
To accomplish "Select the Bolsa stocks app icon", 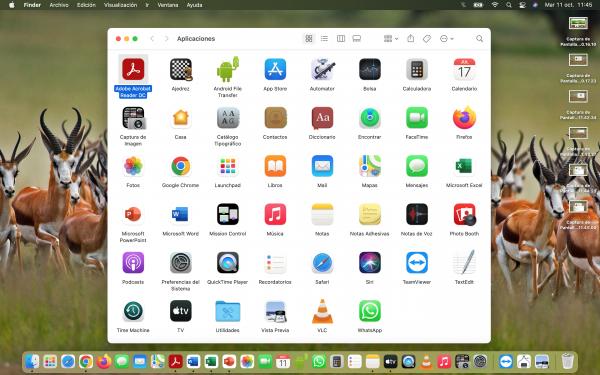I will [370, 69].
